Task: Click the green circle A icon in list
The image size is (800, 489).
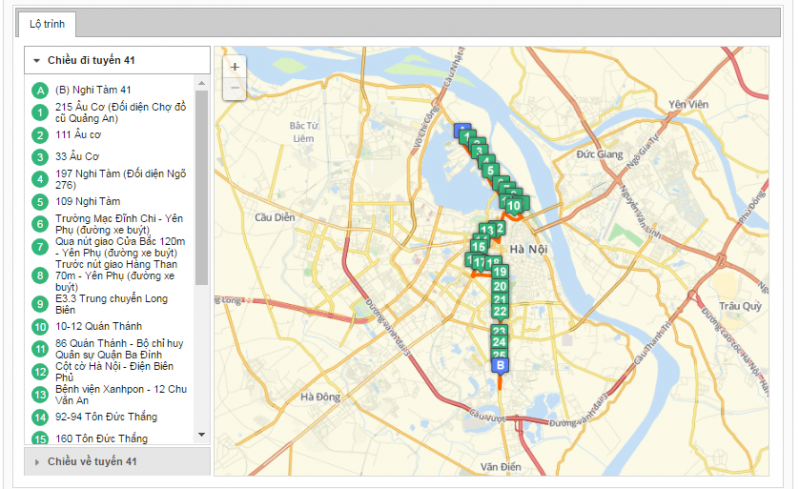Action: click(40, 91)
